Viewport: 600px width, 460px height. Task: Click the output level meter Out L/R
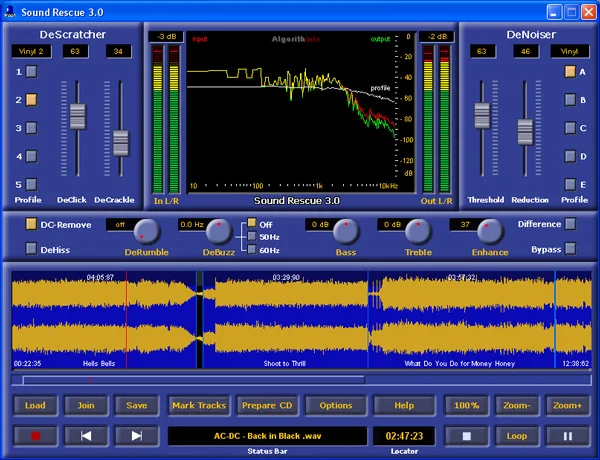pos(436,119)
